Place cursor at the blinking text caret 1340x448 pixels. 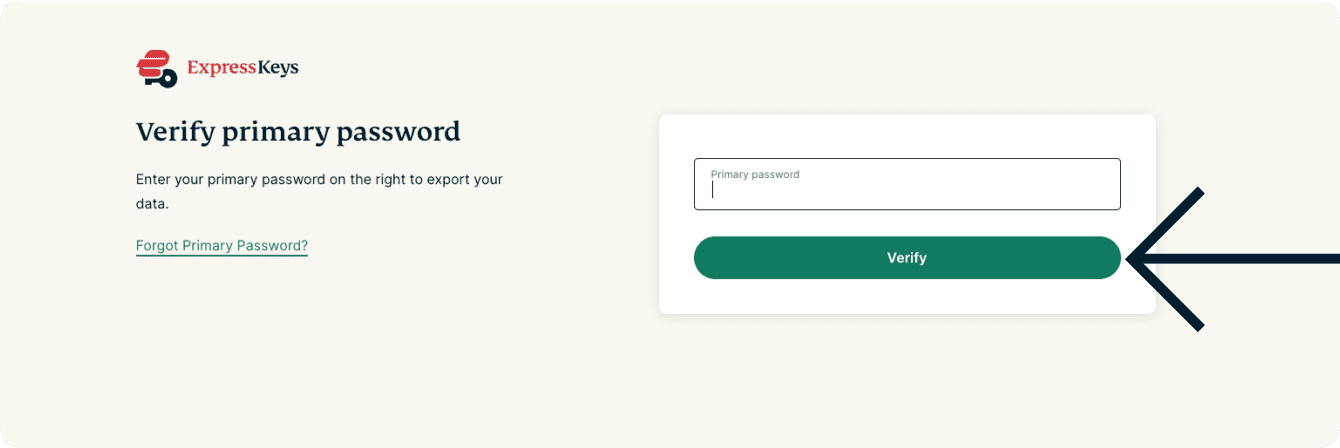click(713, 190)
